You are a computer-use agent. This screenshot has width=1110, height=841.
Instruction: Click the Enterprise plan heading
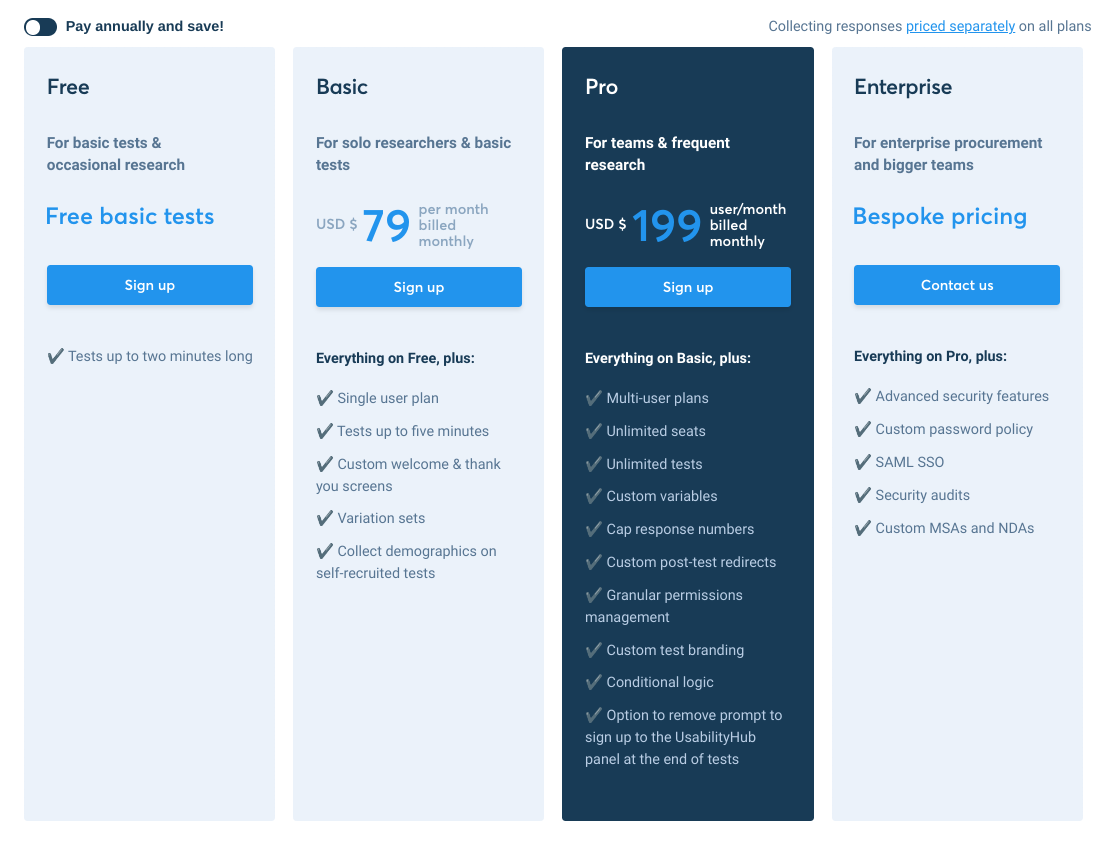pyautogui.click(x=903, y=87)
